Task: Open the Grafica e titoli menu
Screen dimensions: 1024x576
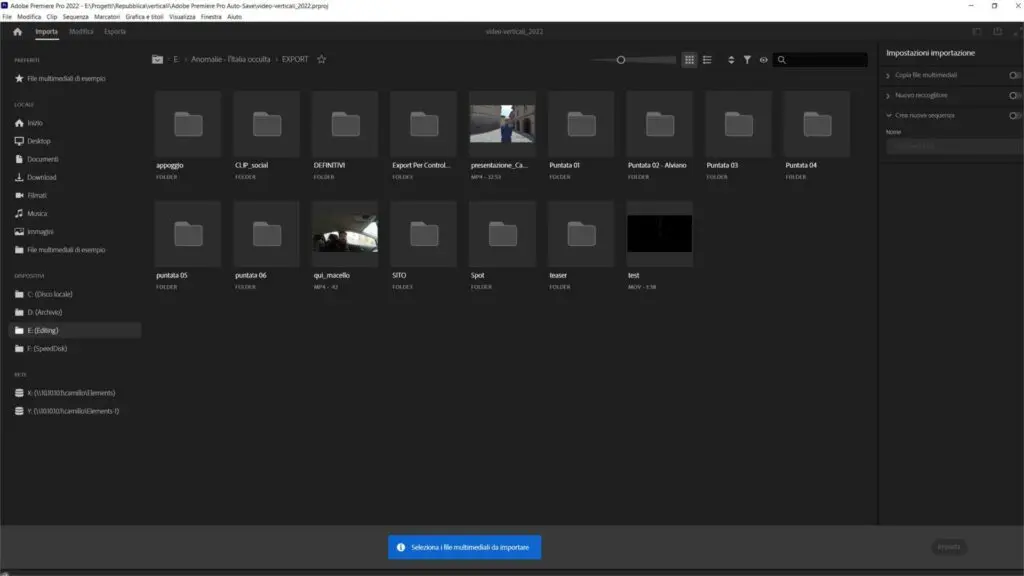Action: coord(144,17)
